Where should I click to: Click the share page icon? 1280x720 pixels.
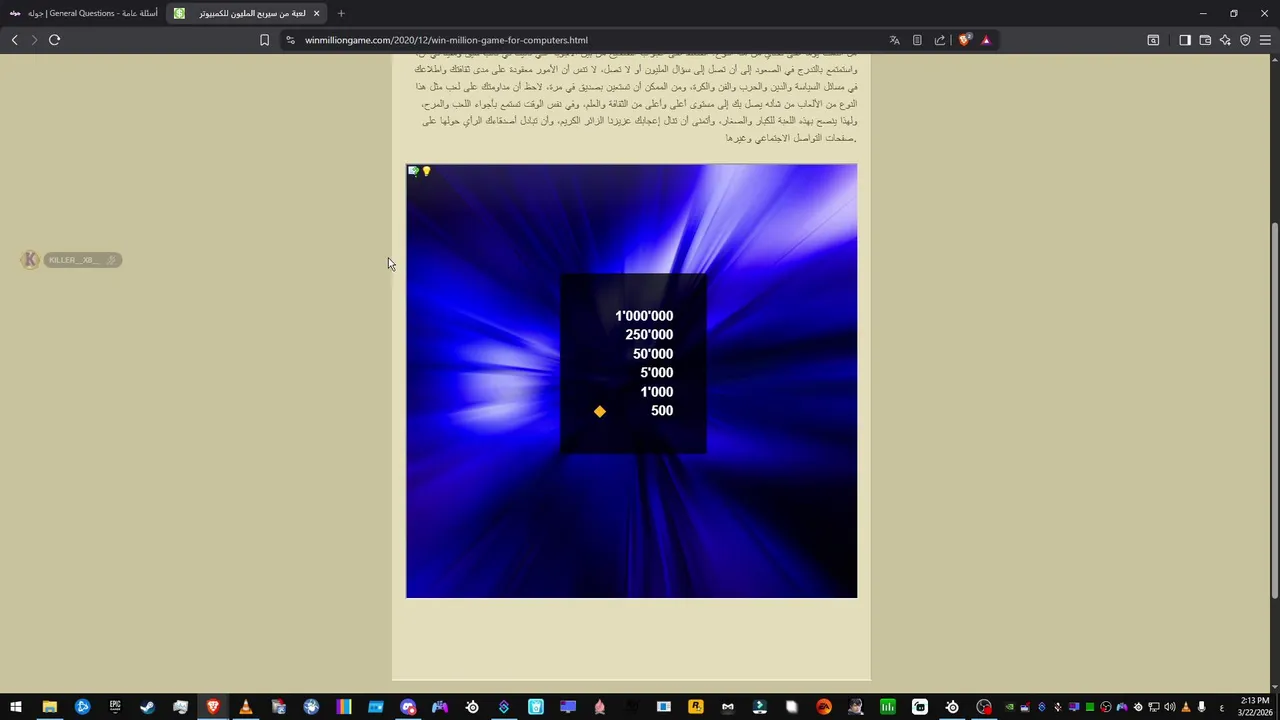[940, 40]
